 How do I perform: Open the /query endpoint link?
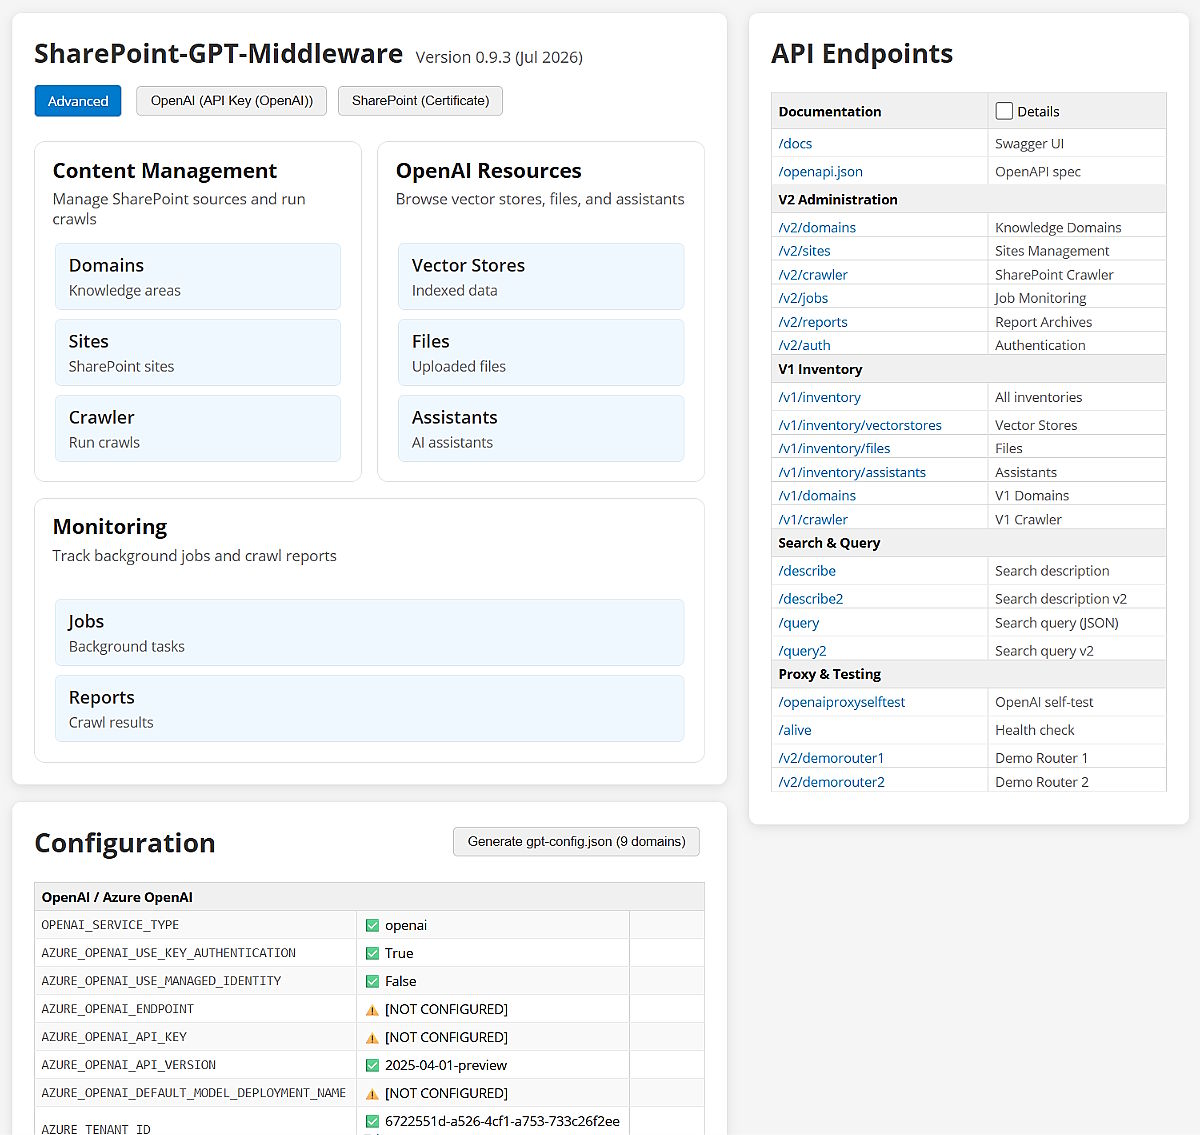[799, 623]
